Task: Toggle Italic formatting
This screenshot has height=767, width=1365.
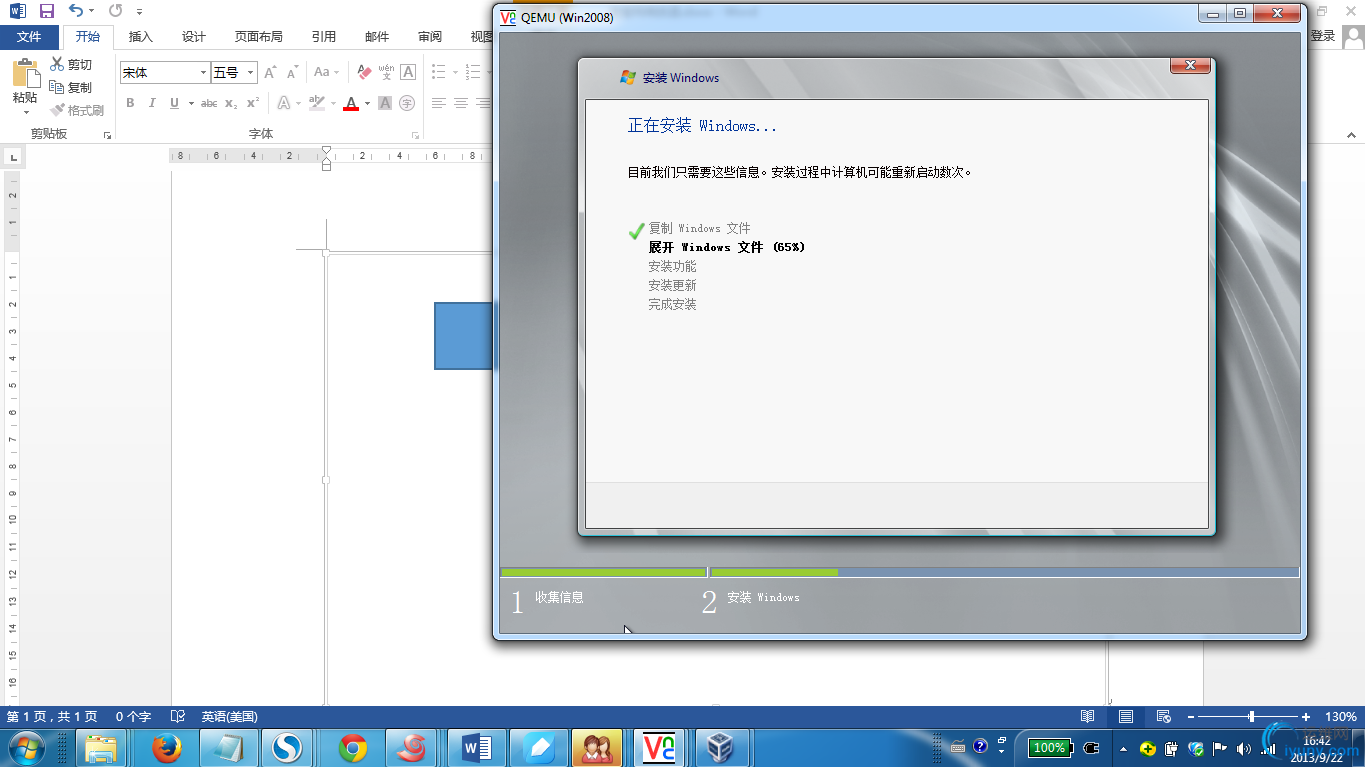Action: (x=152, y=103)
